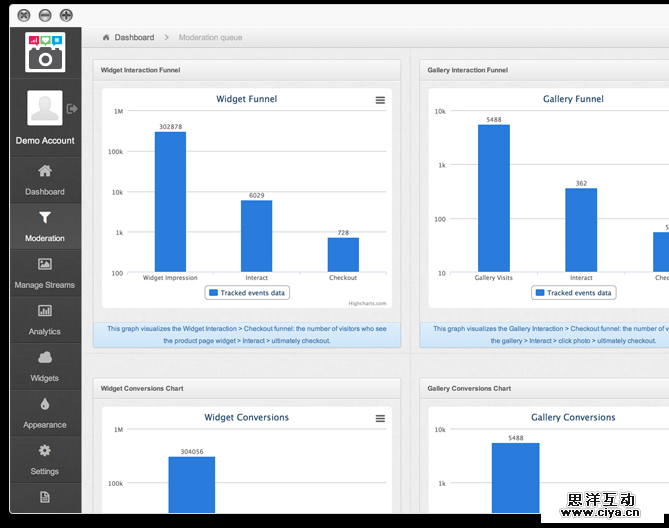
Task: Toggle Tracked events data legend in Gallery Funnel
Action: click(x=574, y=293)
